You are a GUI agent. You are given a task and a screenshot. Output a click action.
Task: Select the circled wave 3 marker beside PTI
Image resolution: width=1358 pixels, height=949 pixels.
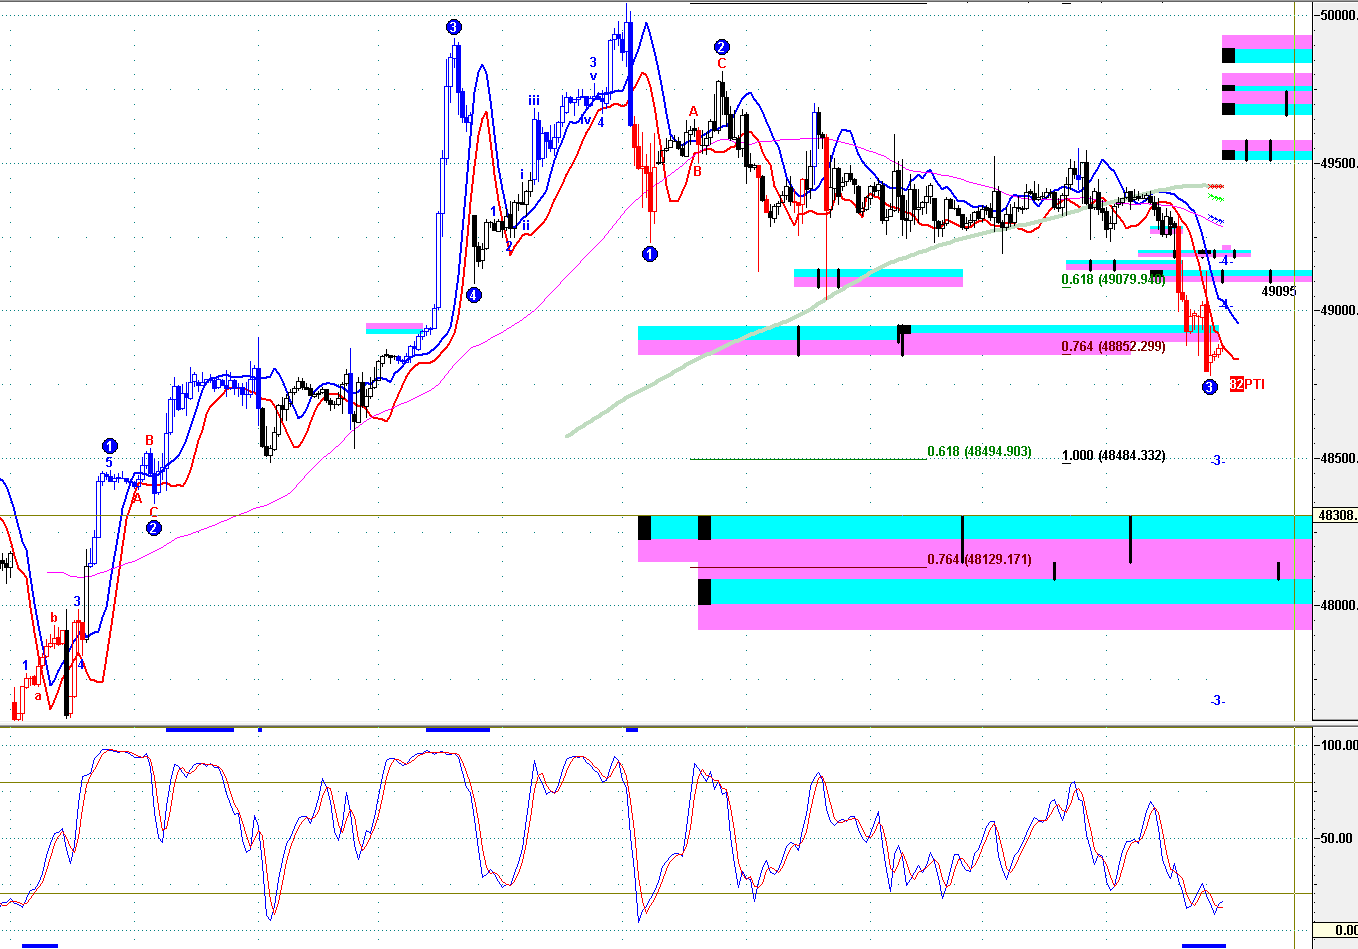pos(1210,386)
